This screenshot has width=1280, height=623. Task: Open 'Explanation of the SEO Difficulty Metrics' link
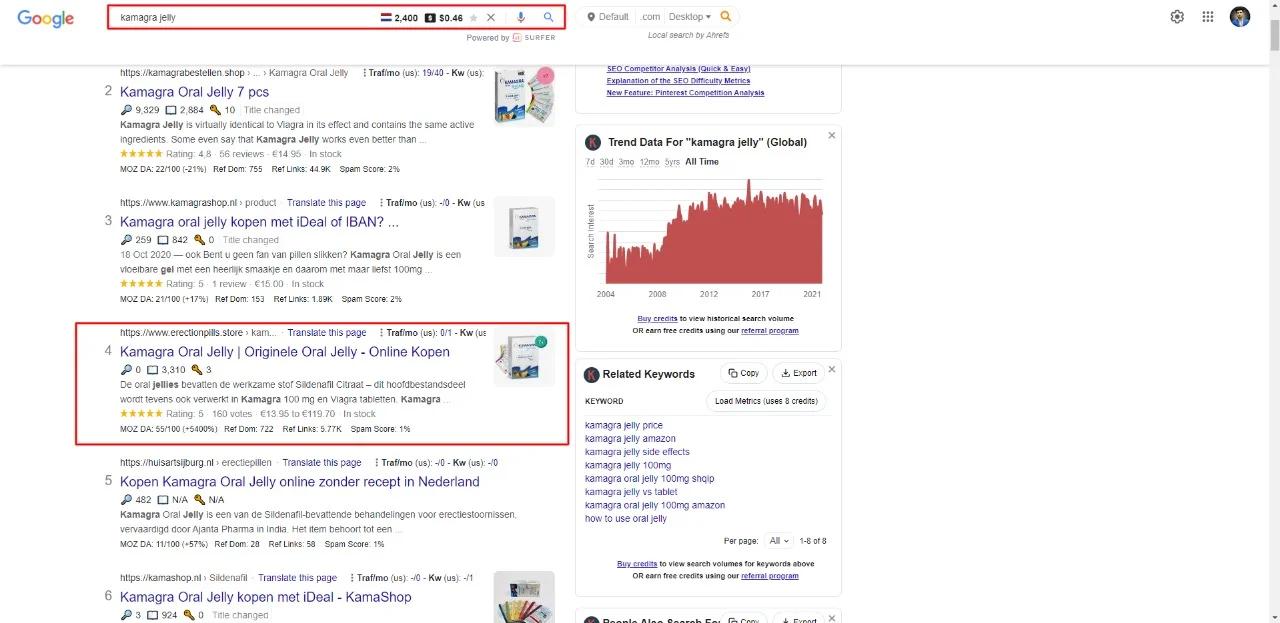click(x=678, y=81)
